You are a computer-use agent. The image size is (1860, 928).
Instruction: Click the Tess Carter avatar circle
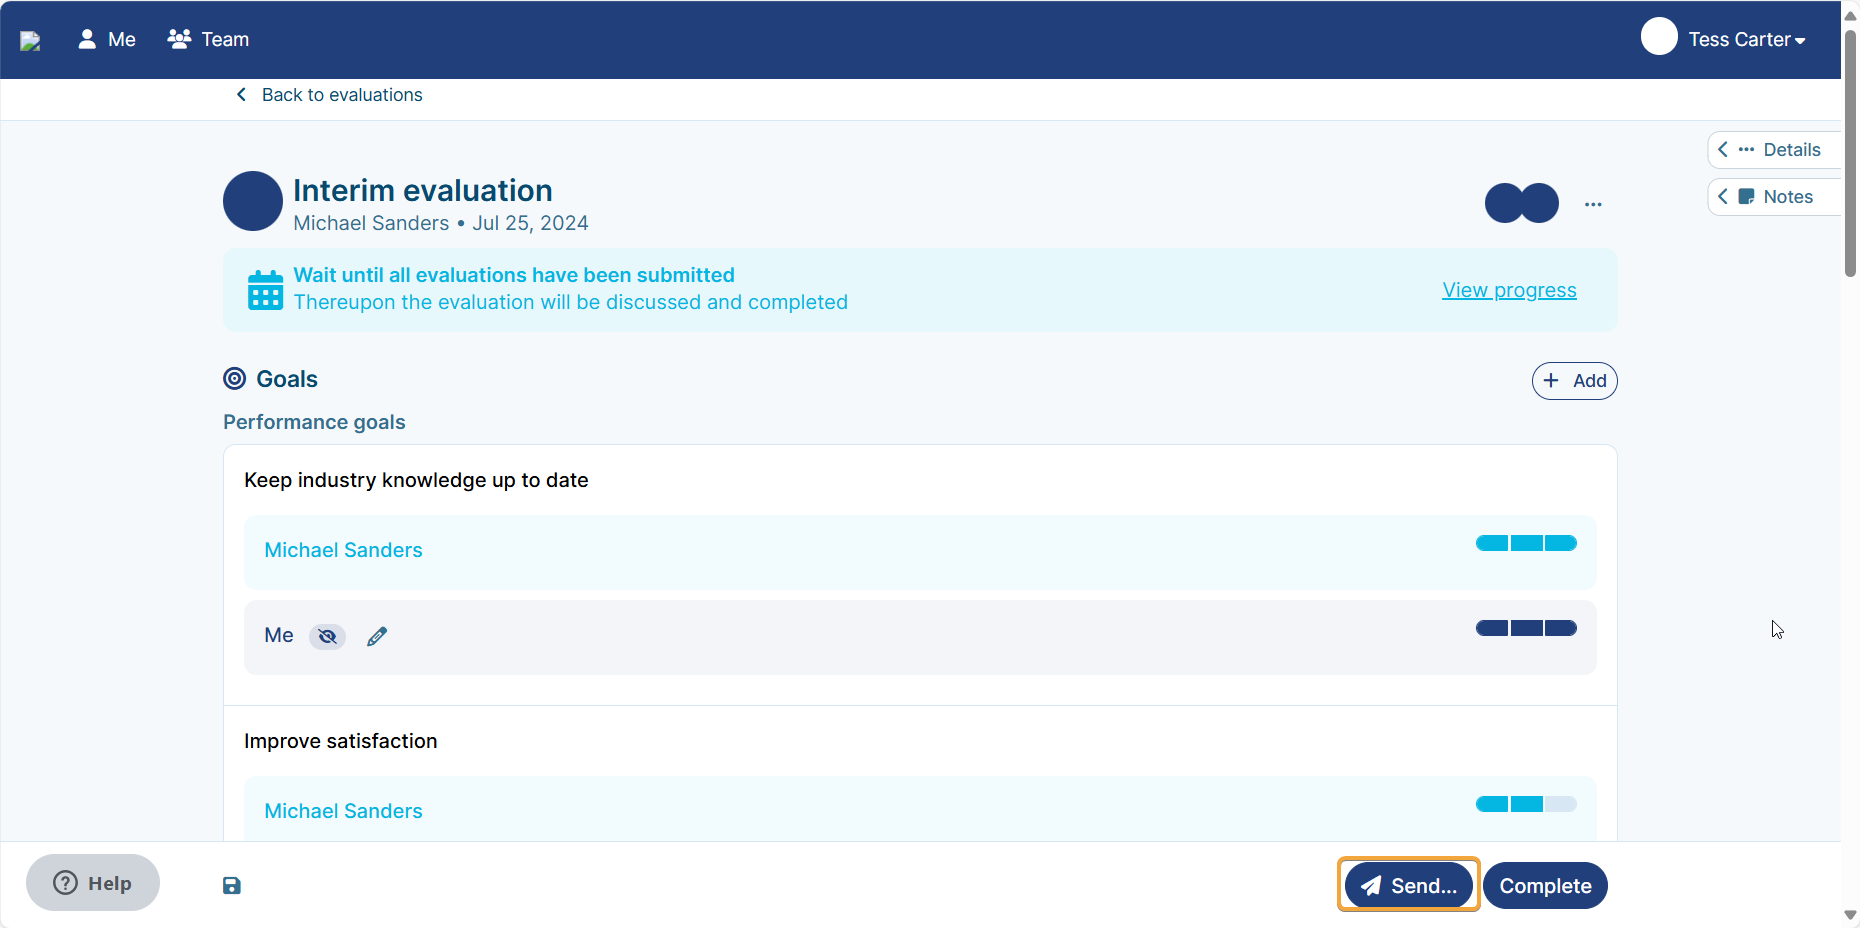click(x=1659, y=36)
